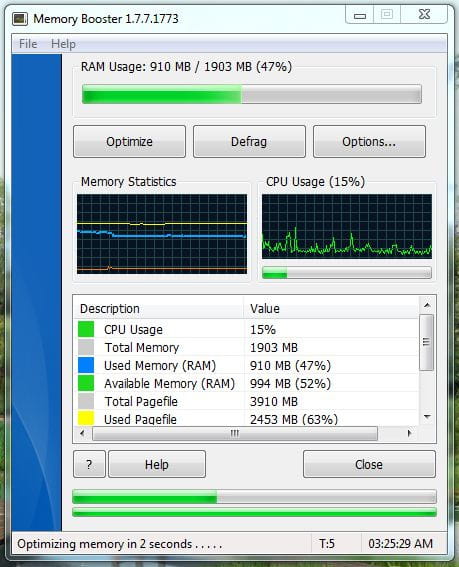
Task: Open the Help menu
Action: [63, 44]
